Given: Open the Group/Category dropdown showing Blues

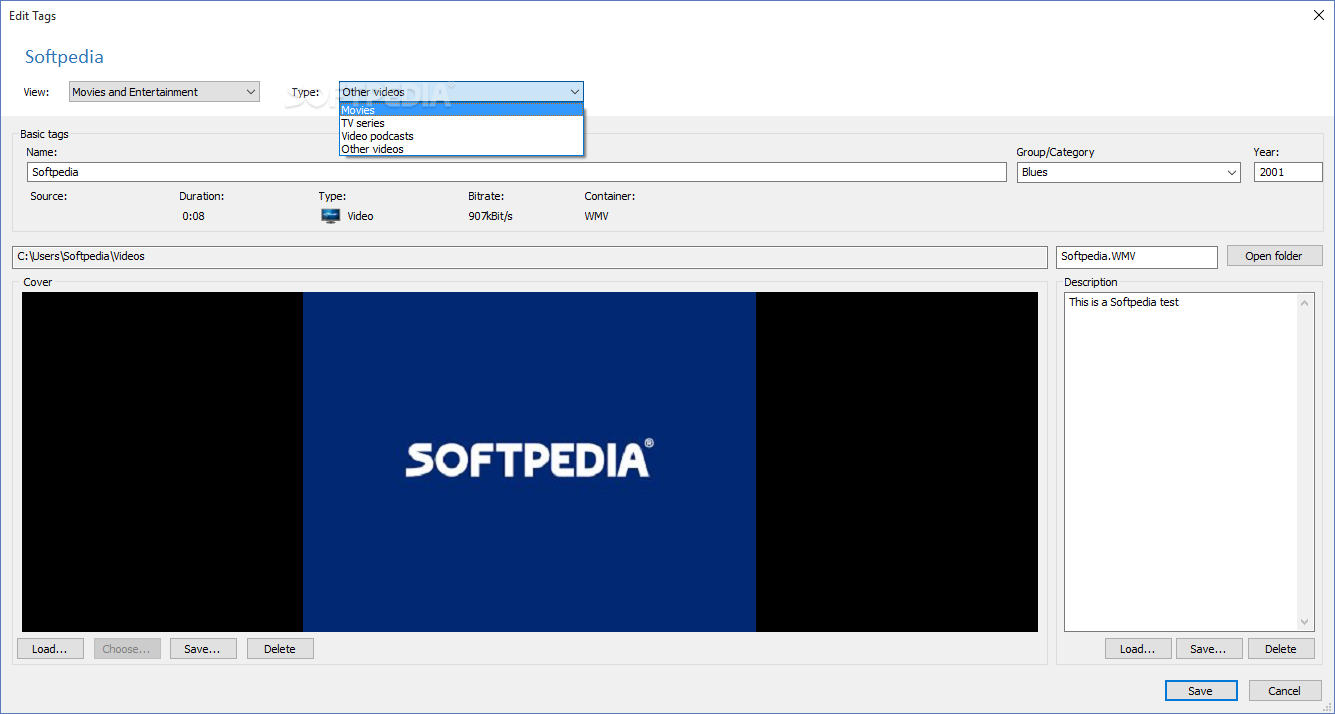Looking at the screenshot, I should pyautogui.click(x=1129, y=172).
